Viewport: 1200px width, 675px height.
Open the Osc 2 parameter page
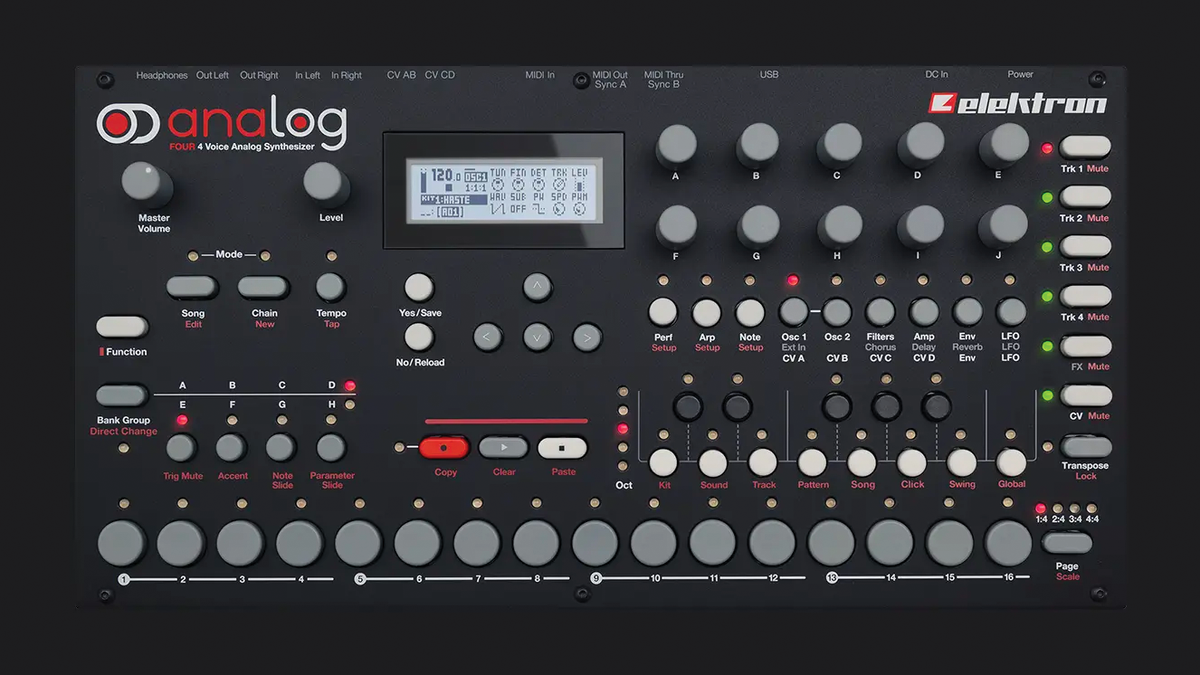tap(837, 312)
